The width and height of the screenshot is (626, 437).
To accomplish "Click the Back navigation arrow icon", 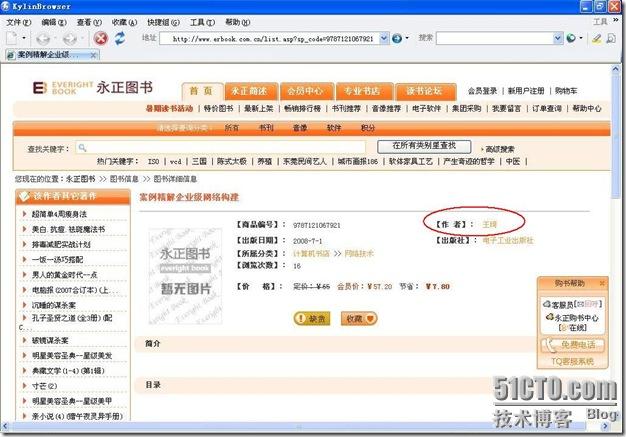I will coord(43,39).
